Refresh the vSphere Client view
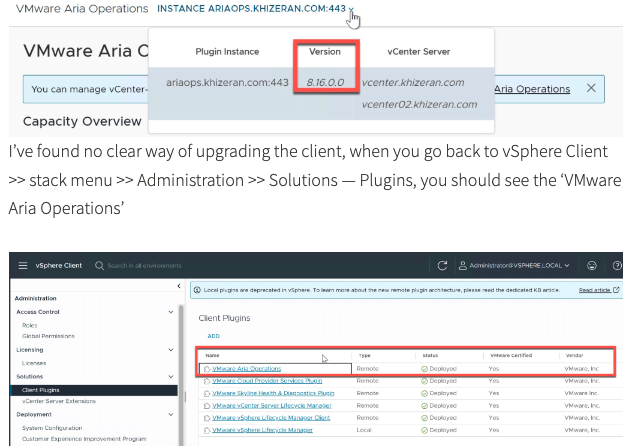Image resolution: width=626 pixels, height=448 pixels. pyautogui.click(x=442, y=266)
